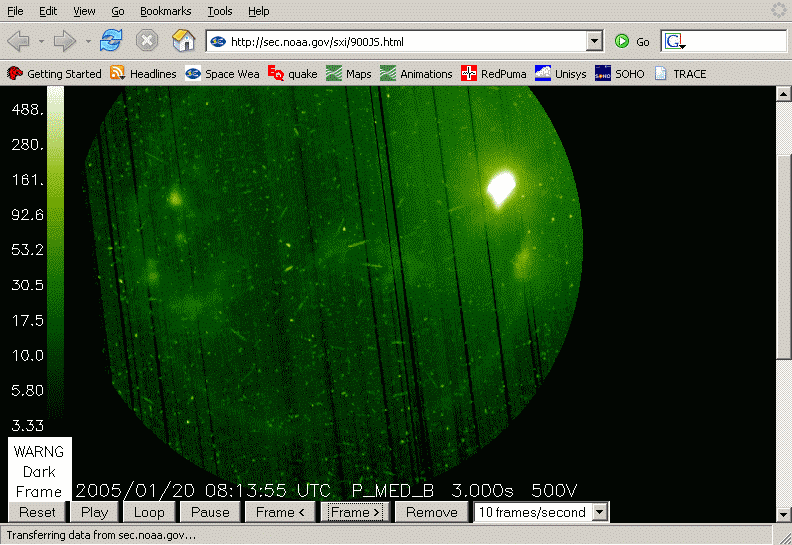The width and height of the screenshot is (792, 545).
Task: Click the Transferring data status text
Action: 101,535
